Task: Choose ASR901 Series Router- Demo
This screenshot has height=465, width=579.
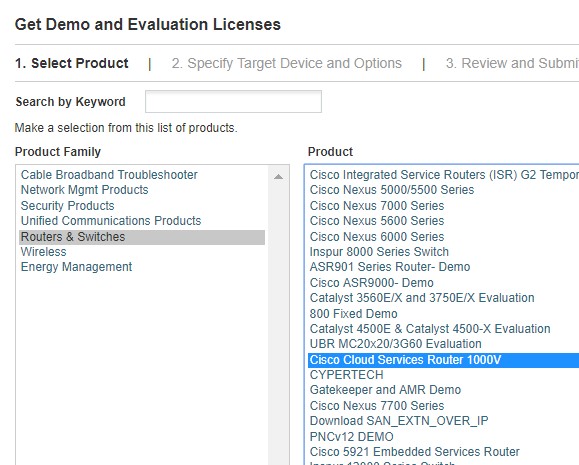Action: pyautogui.click(x=390, y=267)
